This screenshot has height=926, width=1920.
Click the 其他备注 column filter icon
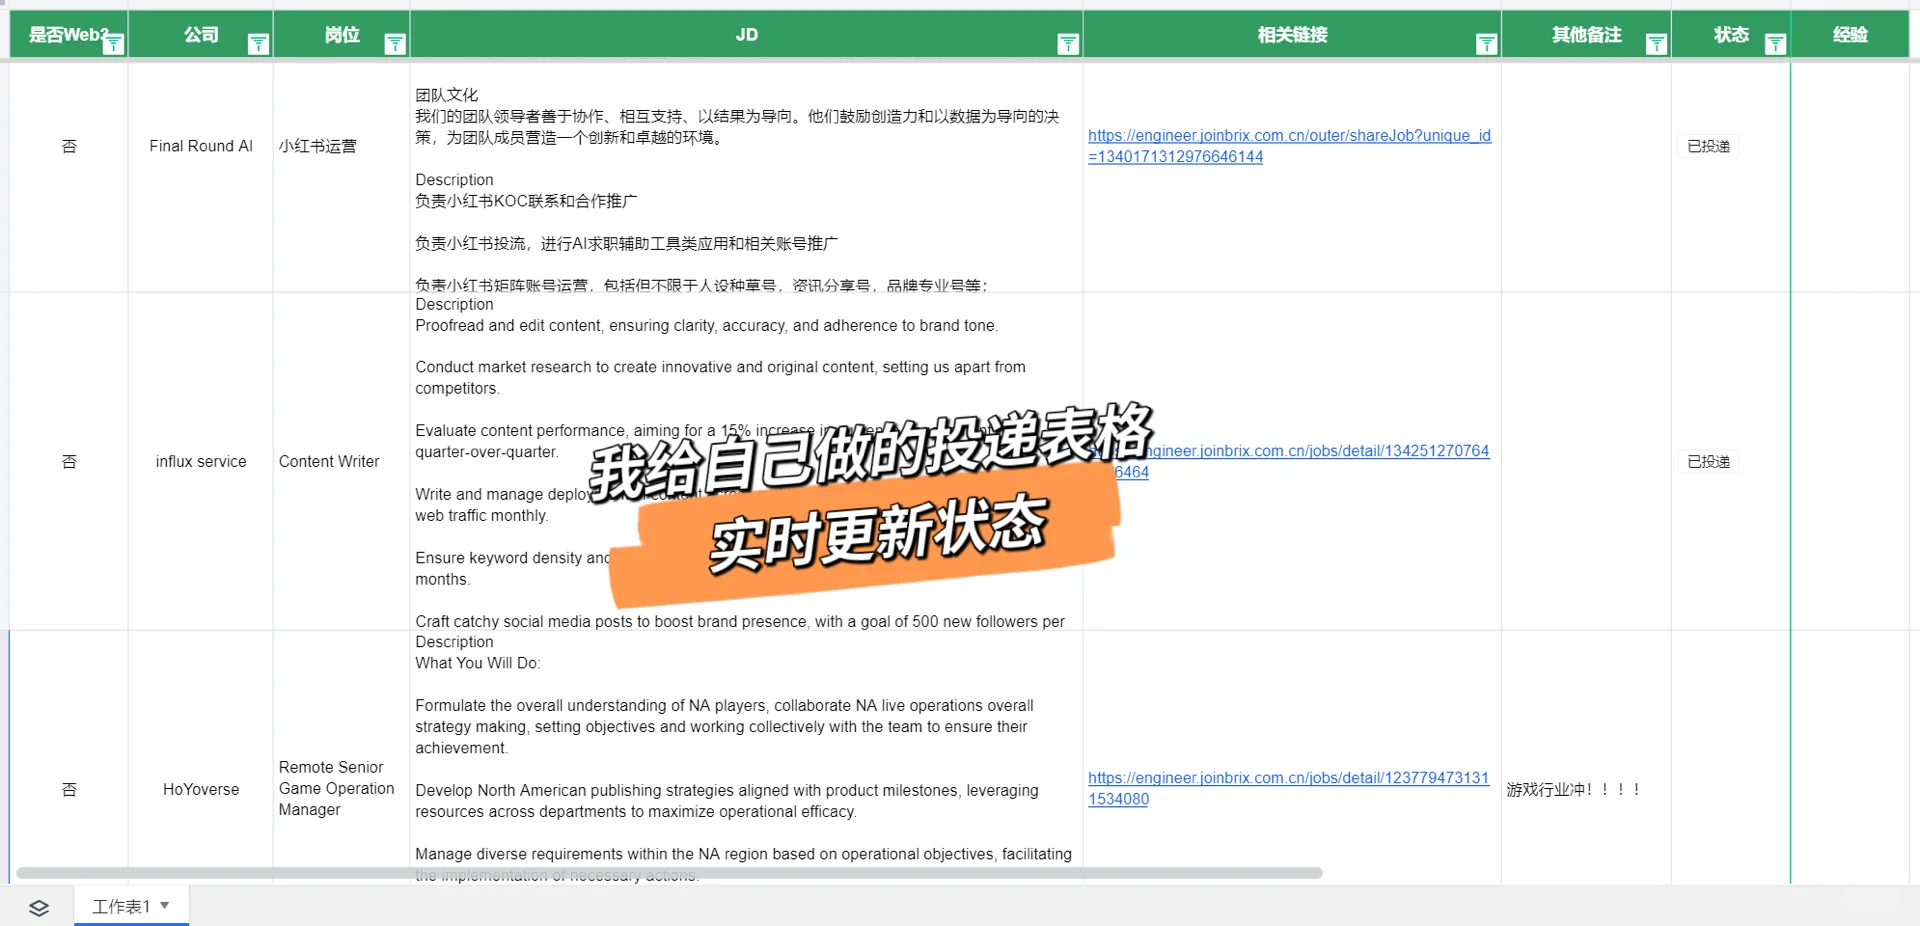1657,44
